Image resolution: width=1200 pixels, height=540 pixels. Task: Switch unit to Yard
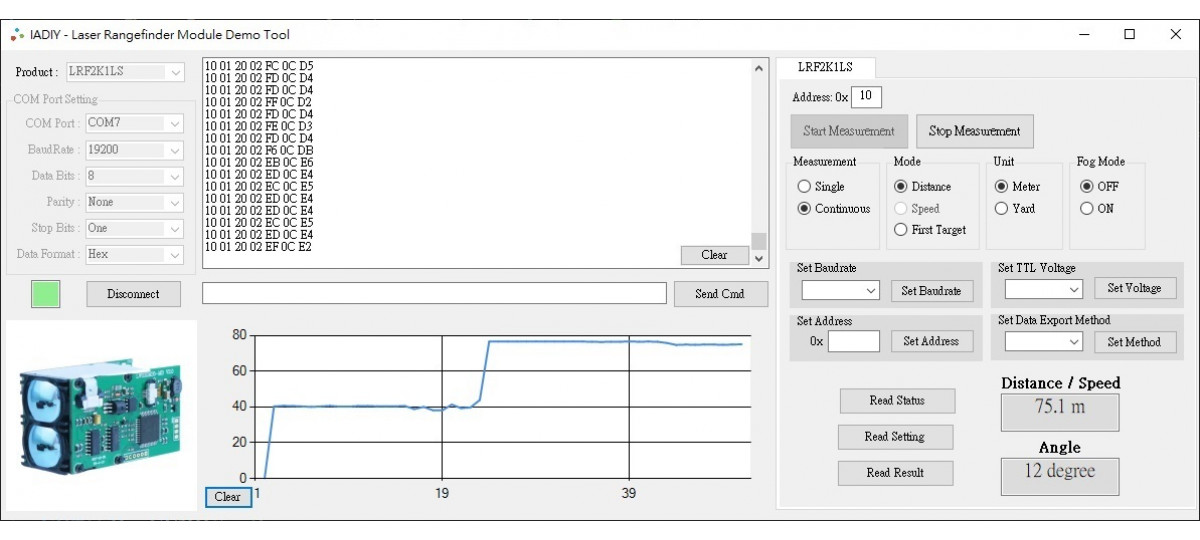[1001, 209]
